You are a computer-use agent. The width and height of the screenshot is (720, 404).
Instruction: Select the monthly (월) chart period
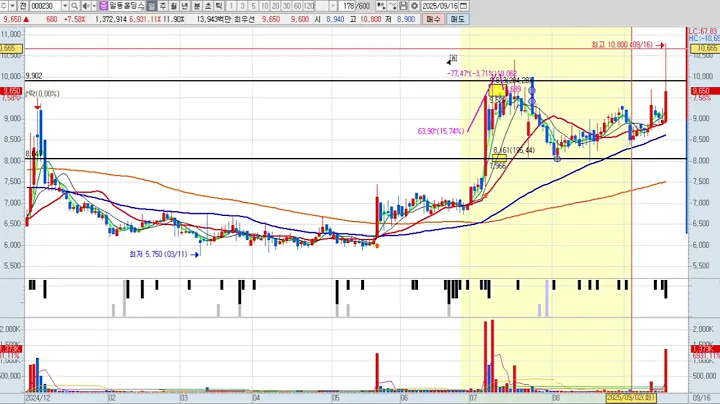pyautogui.click(x=174, y=6)
